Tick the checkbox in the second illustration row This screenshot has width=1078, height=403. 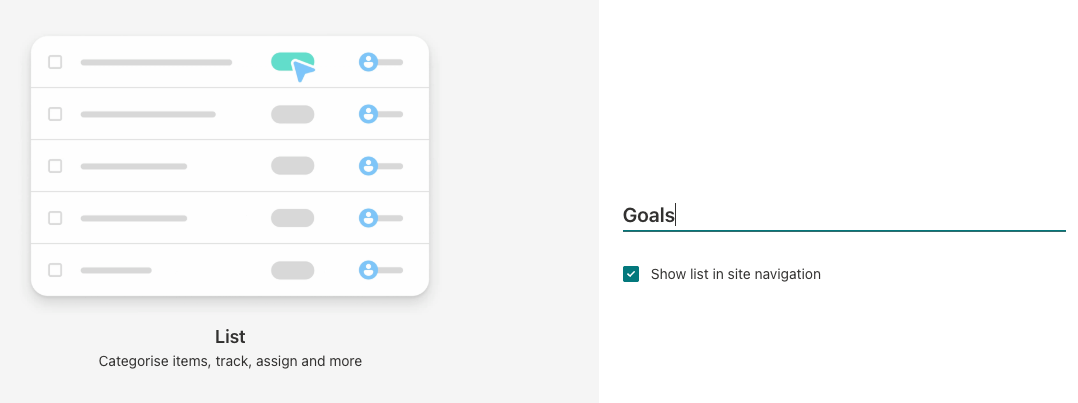[55, 114]
